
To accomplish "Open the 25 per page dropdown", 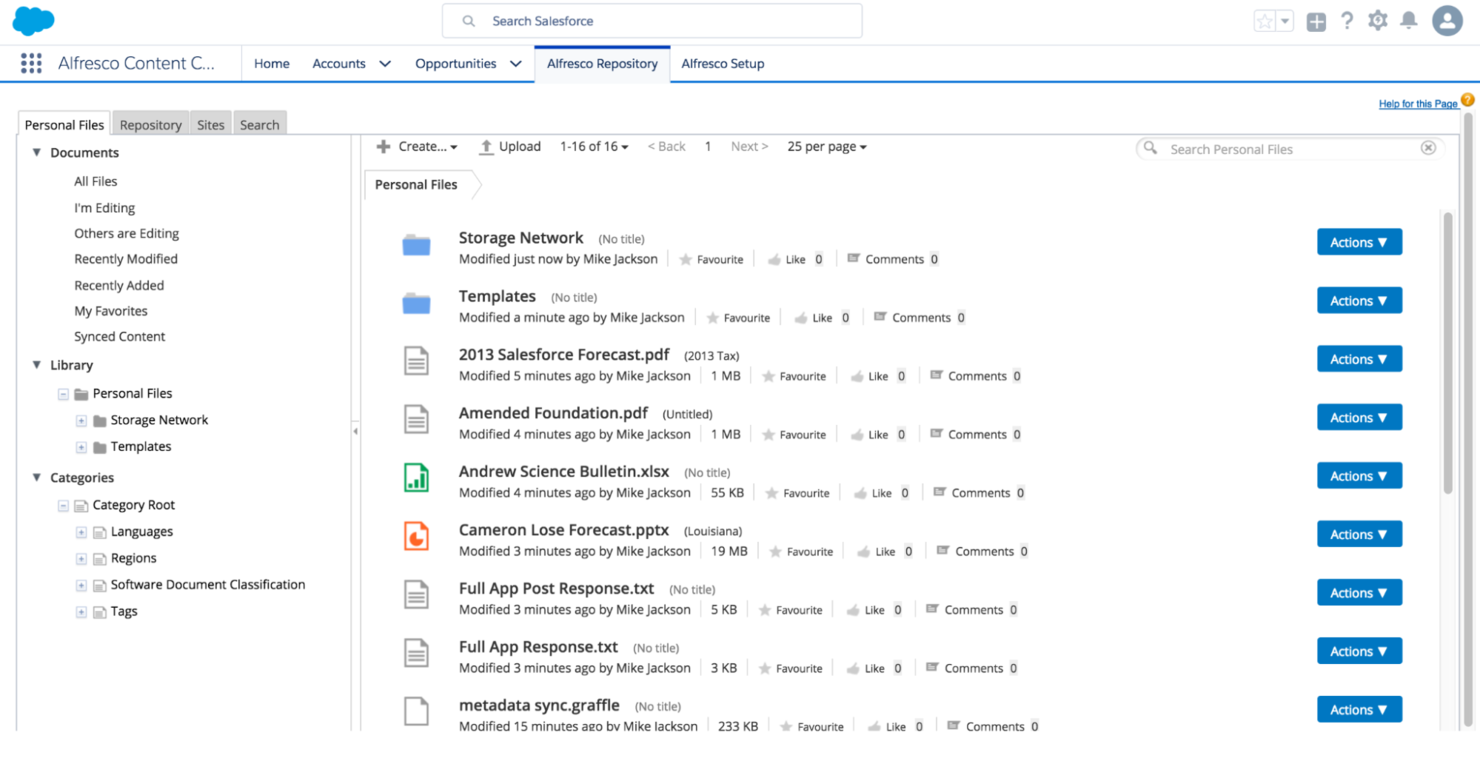I will click(x=827, y=146).
